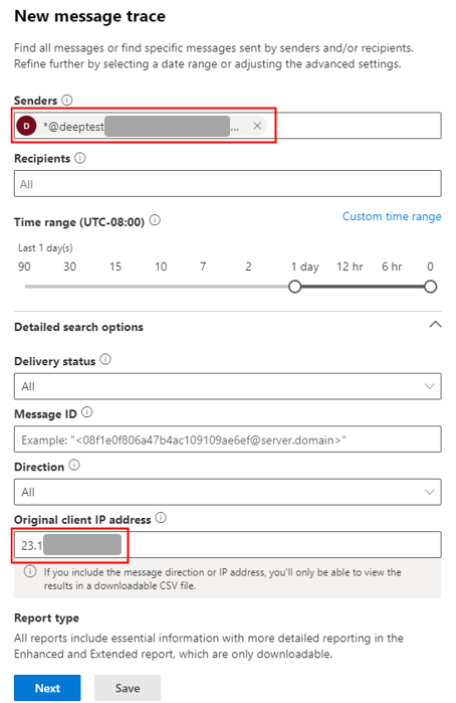
Task: Click the Save button
Action: pos(127,688)
